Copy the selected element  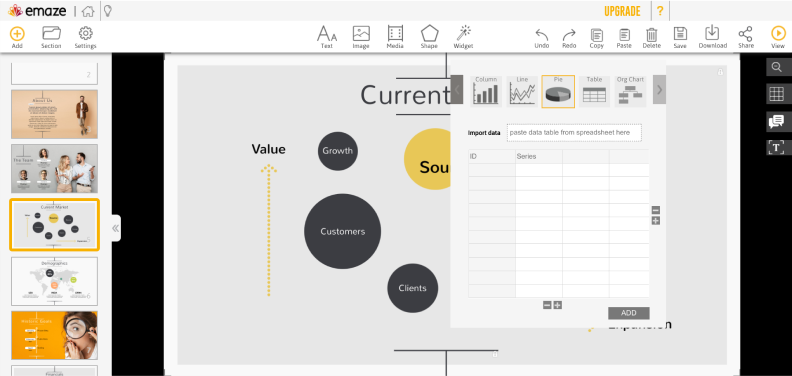tap(597, 38)
